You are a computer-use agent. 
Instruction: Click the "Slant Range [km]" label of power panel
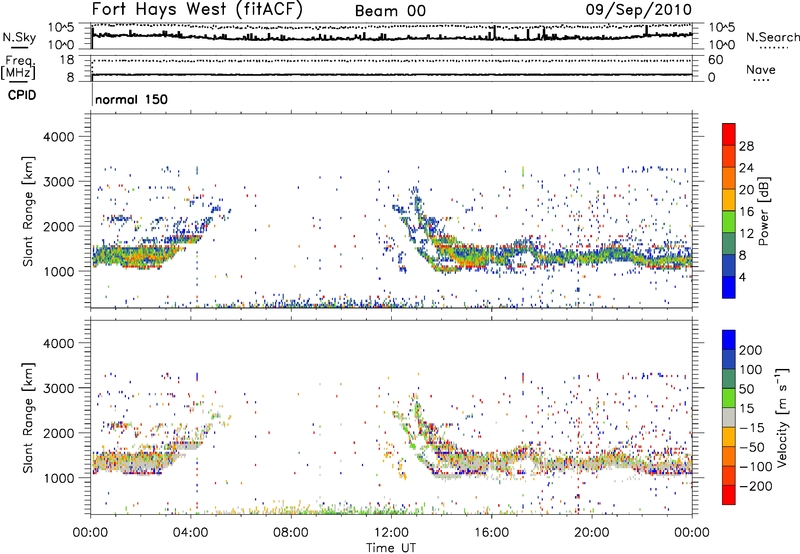click(28, 211)
